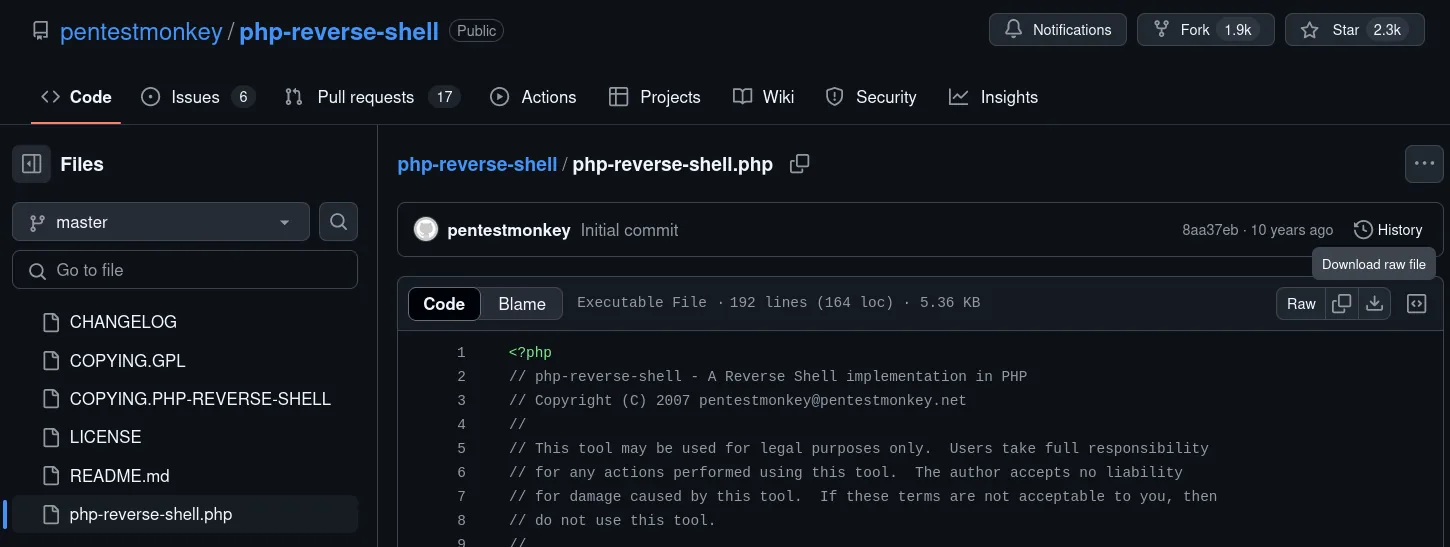Select the Code view toggle
This screenshot has width=1450, height=547.
(x=444, y=304)
